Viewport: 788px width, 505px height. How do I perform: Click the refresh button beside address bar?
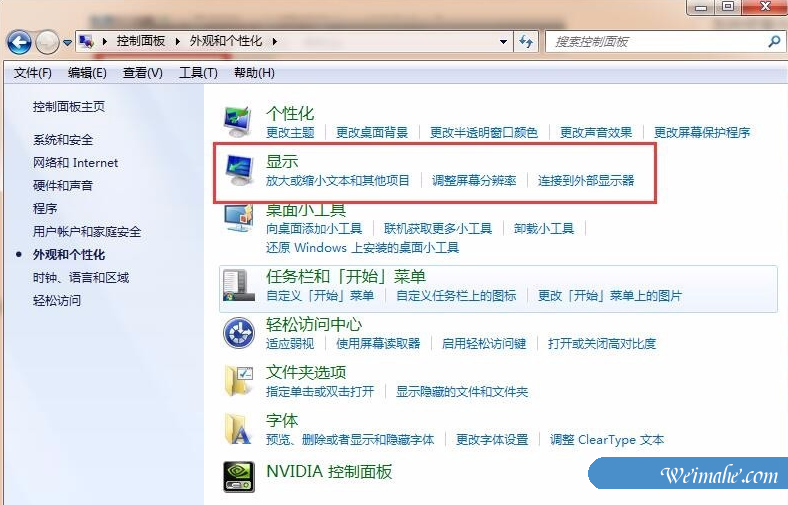point(526,42)
